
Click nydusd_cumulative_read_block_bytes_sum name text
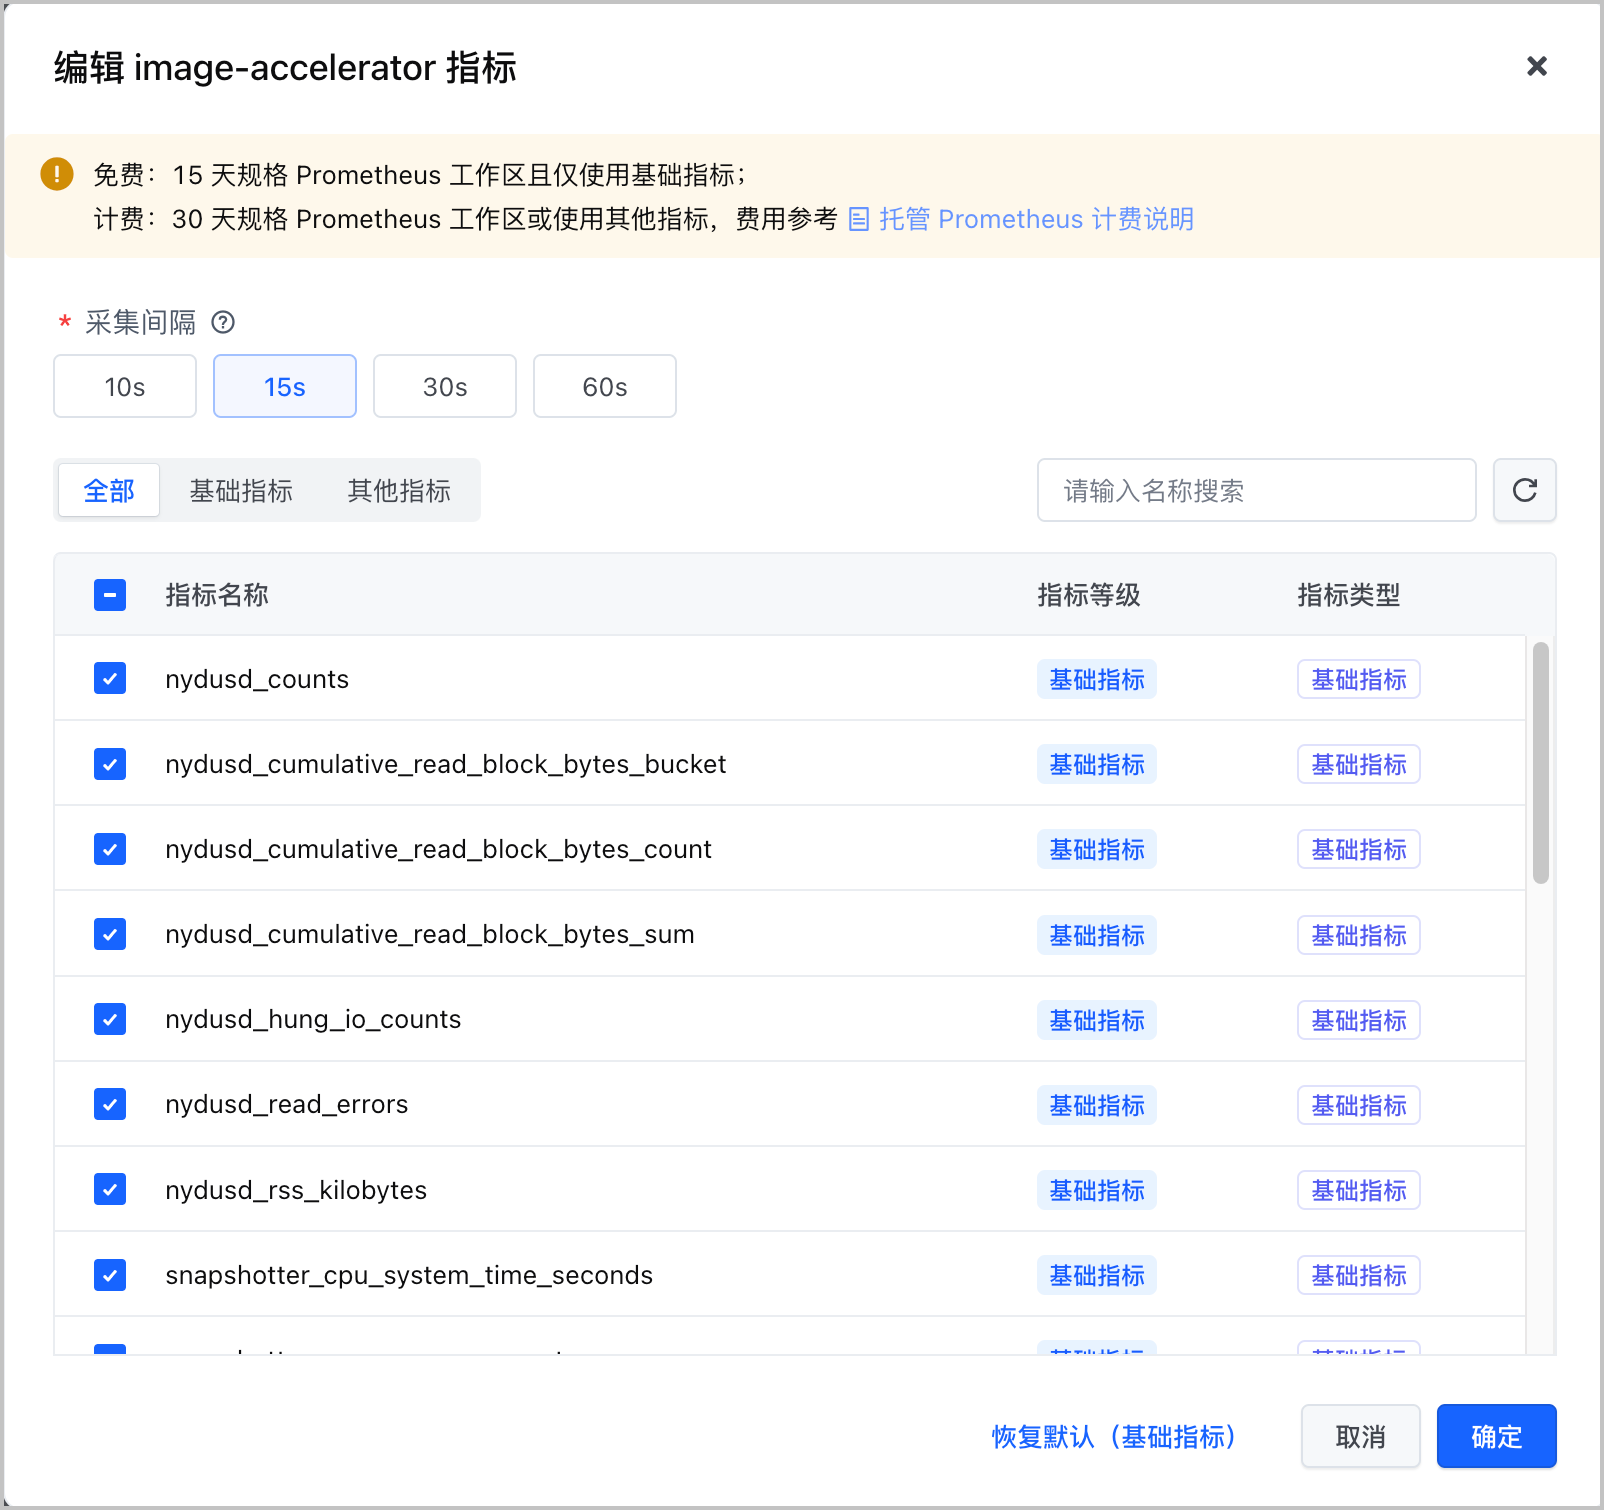point(430,934)
